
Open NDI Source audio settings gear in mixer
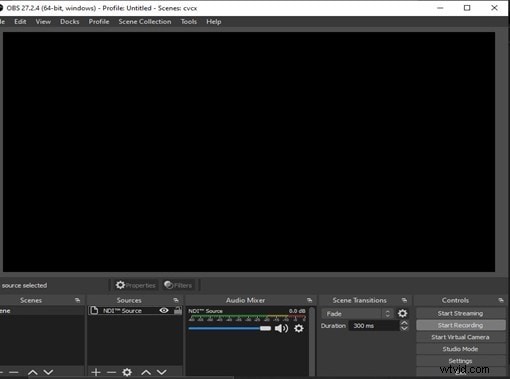[299, 329]
